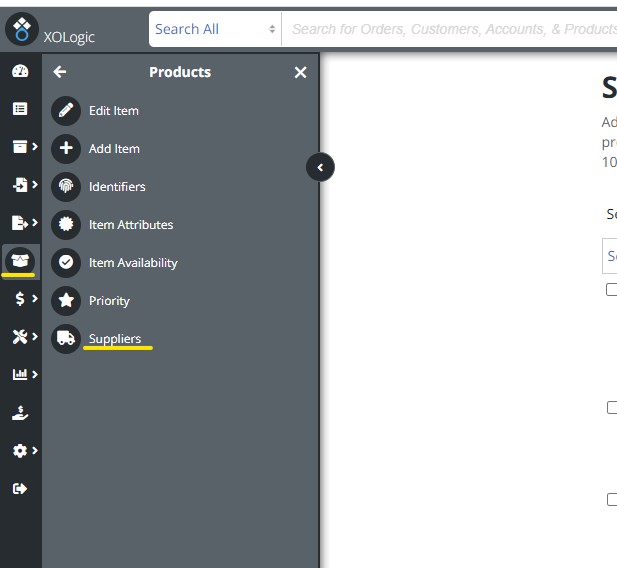Open Item Availability menu entry
617x568 pixels.
[133, 263]
